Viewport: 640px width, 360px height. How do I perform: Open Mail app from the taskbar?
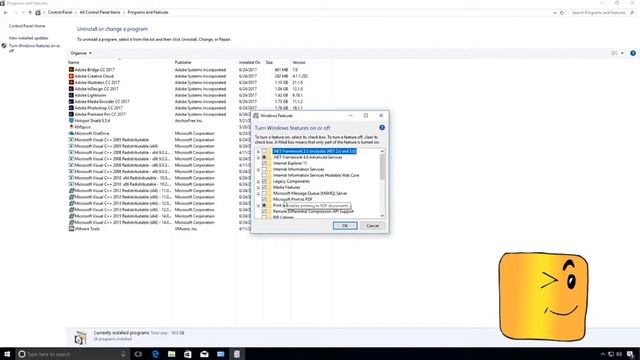pyautogui.click(x=204, y=354)
